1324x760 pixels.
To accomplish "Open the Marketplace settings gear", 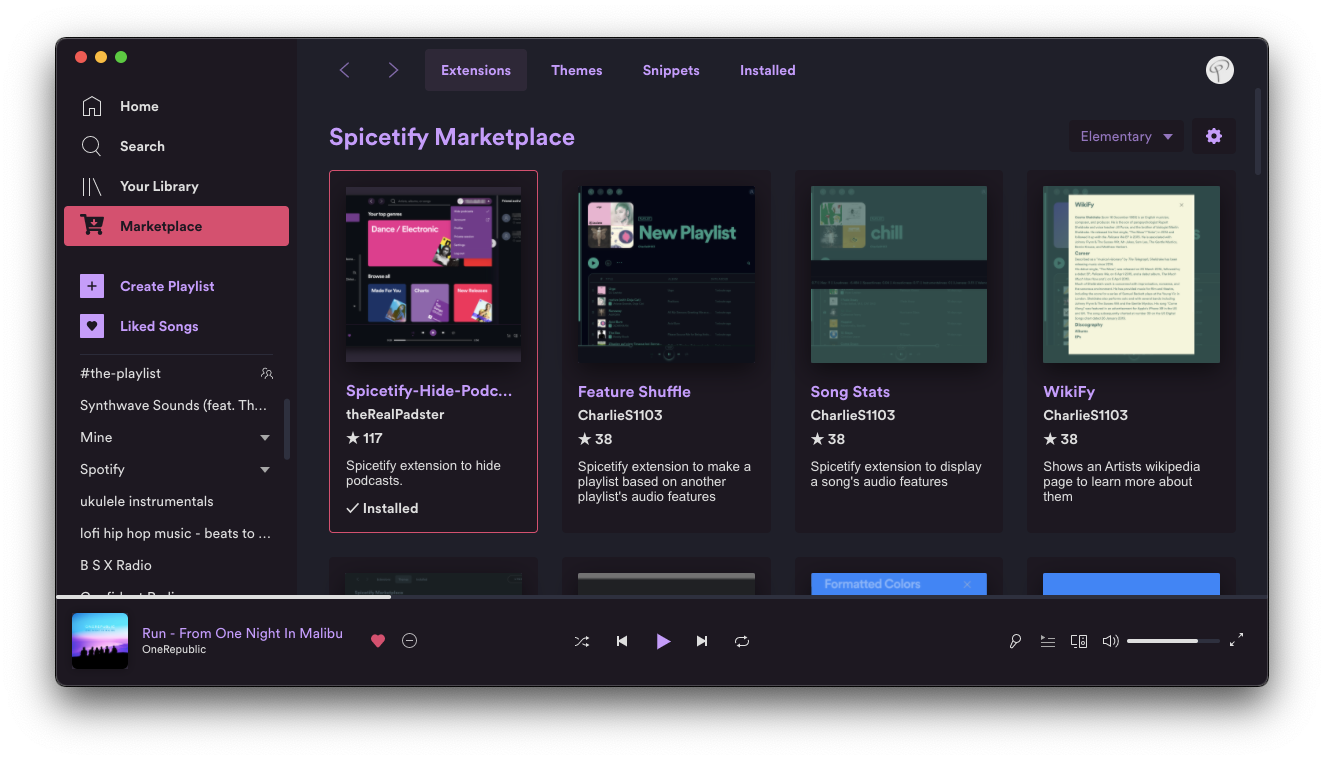I will point(1213,137).
